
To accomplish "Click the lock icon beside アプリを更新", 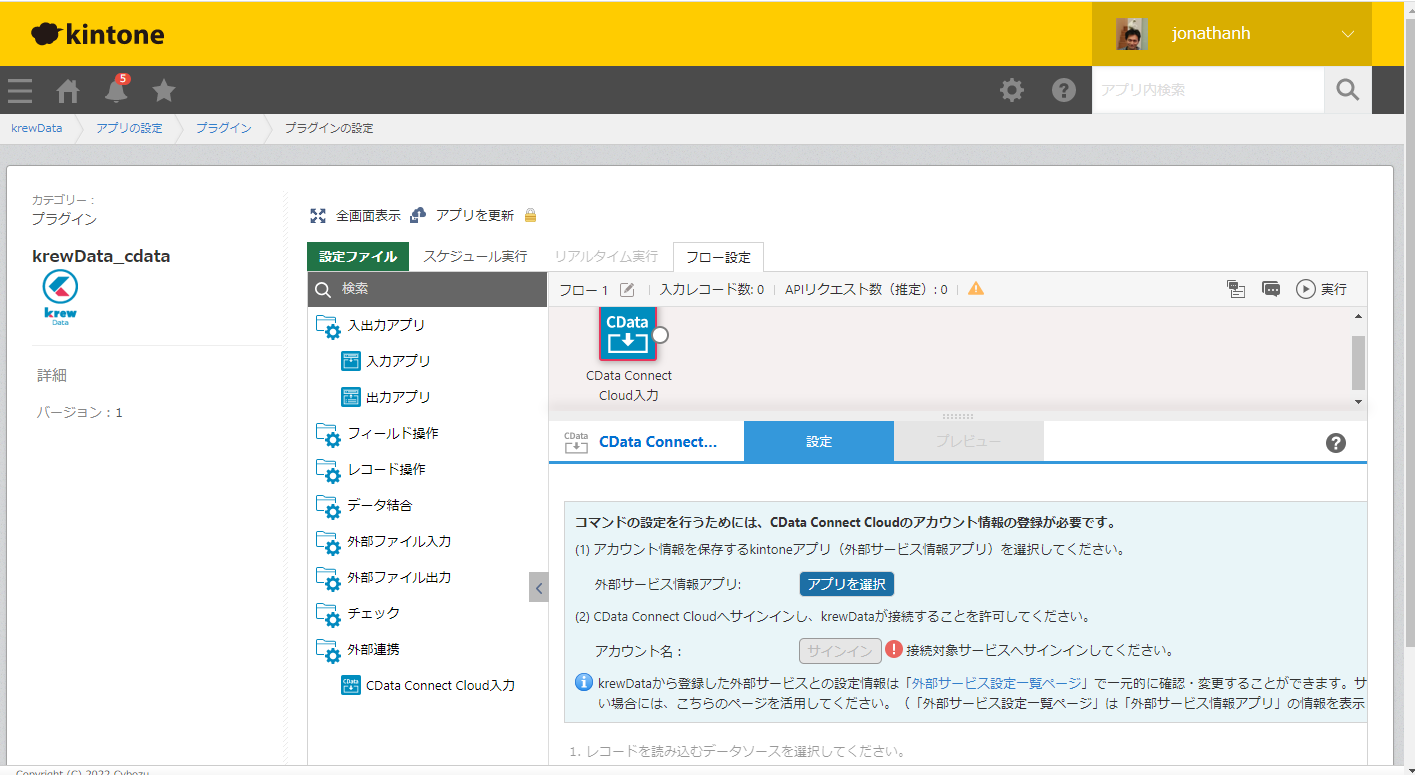I will tap(530, 215).
